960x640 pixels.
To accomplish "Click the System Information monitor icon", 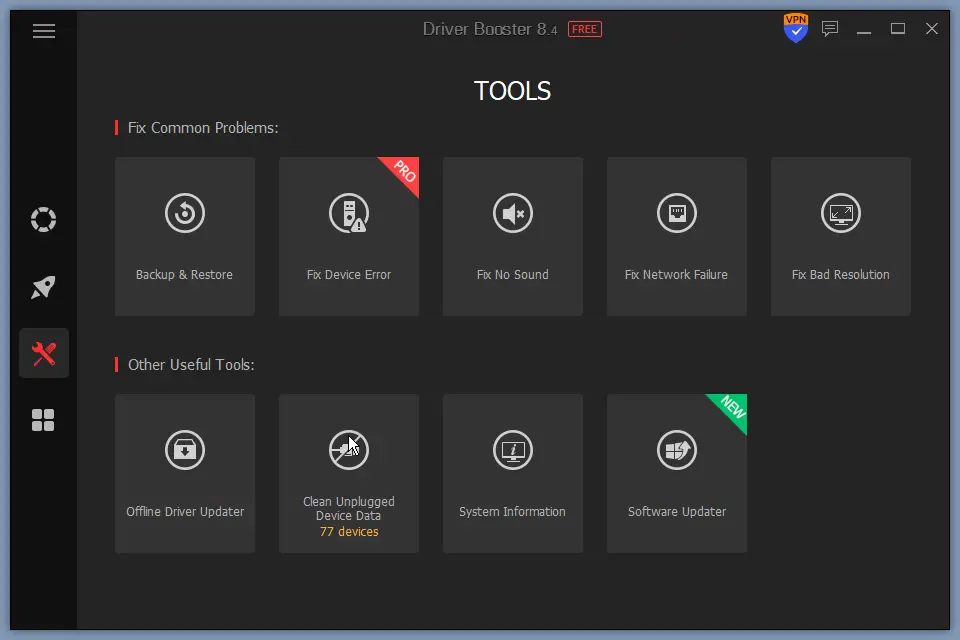I will click(513, 450).
